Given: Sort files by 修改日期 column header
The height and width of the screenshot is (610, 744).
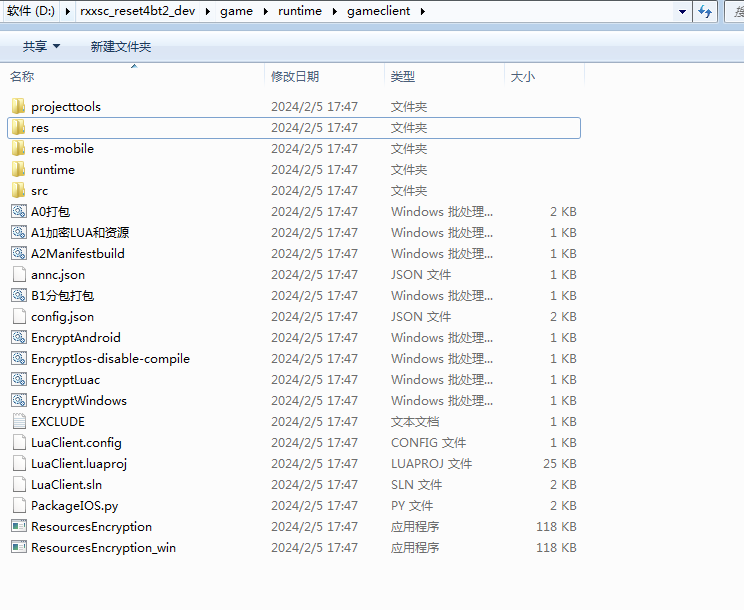Looking at the screenshot, I should tap(295, 77).
